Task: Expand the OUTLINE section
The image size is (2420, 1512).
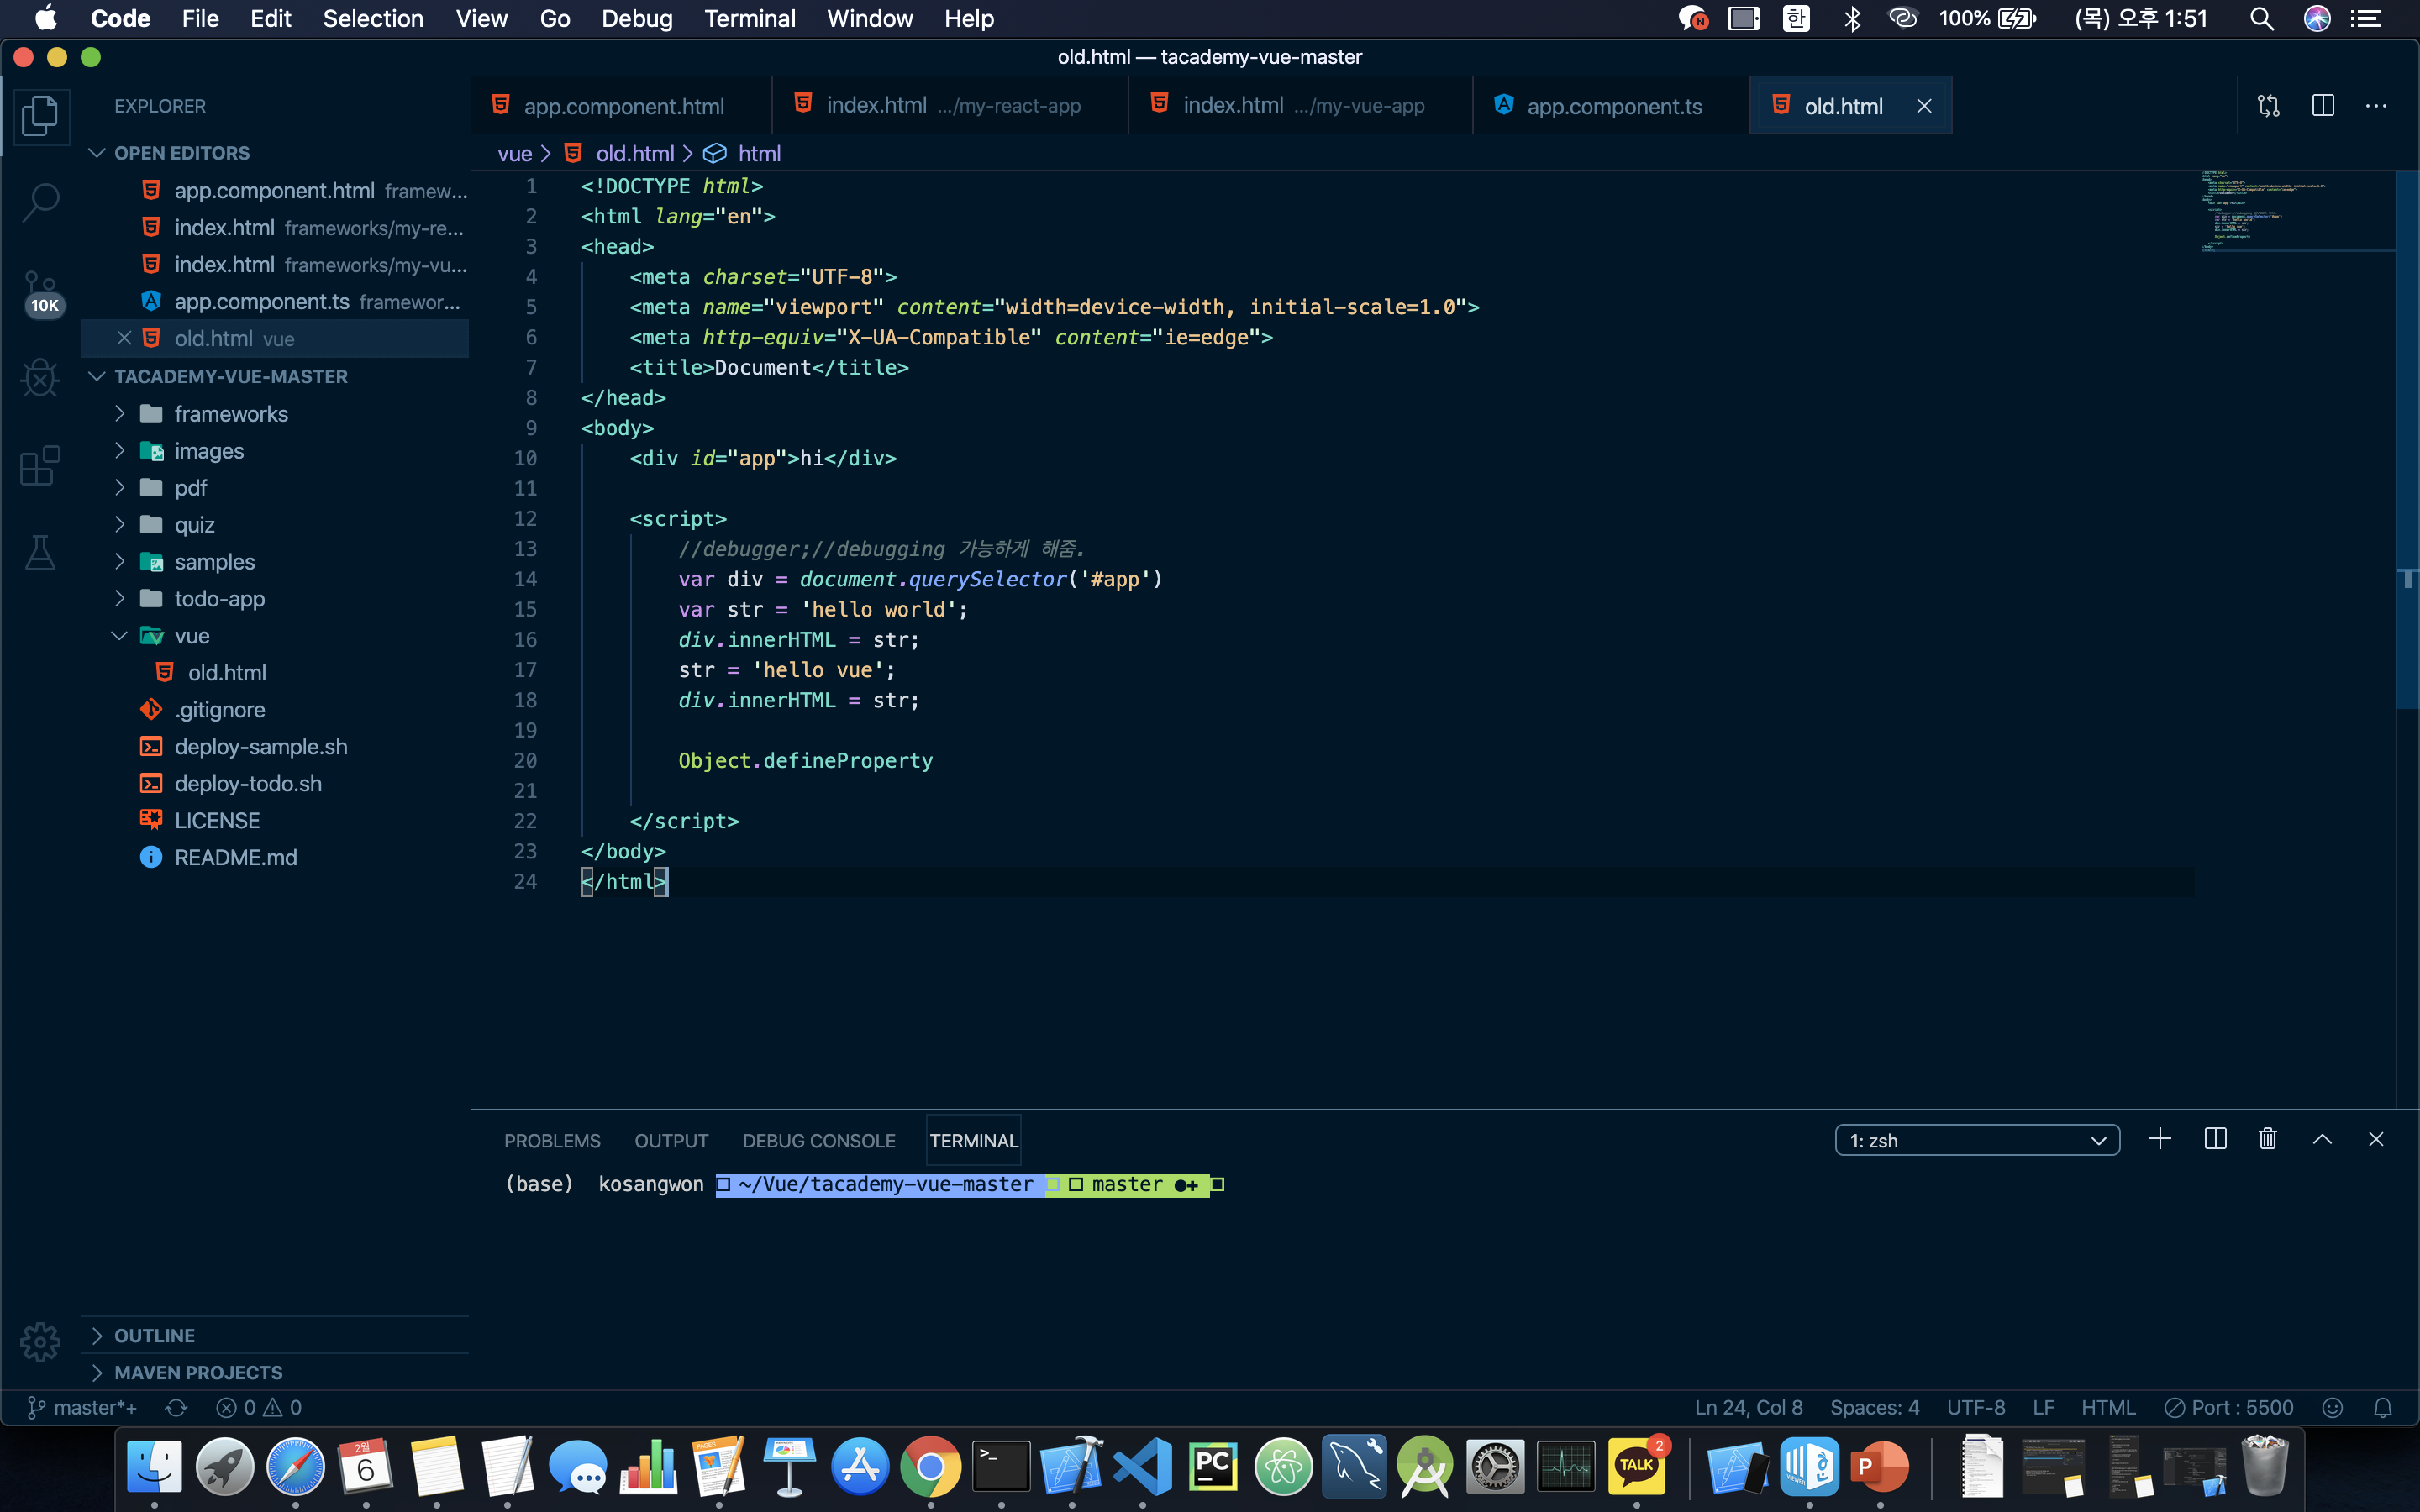Action: tap(154, 1335)
